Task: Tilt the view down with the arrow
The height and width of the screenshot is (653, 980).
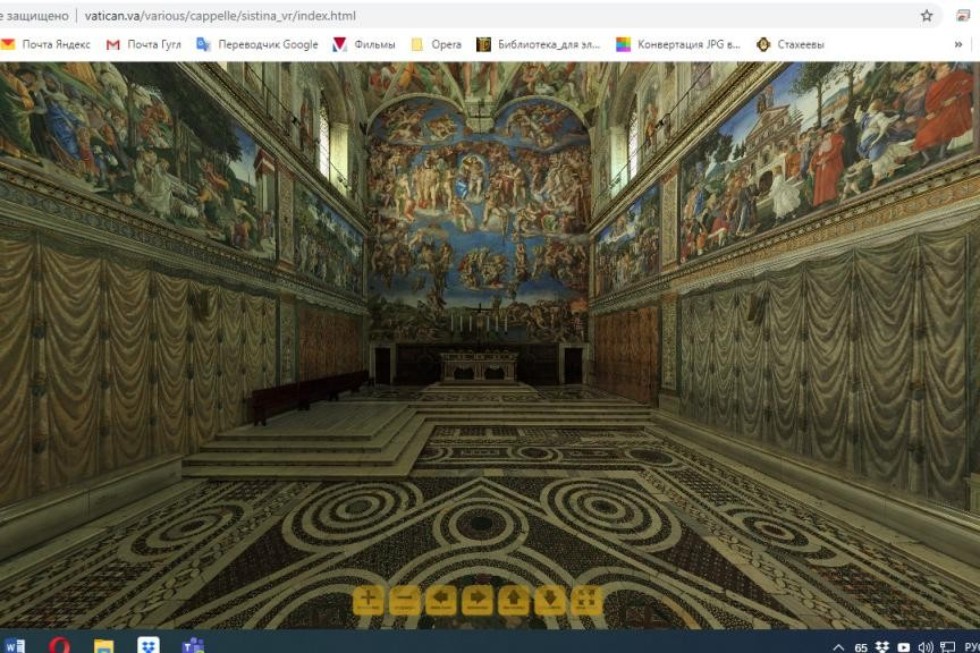Action: point(550,599)
